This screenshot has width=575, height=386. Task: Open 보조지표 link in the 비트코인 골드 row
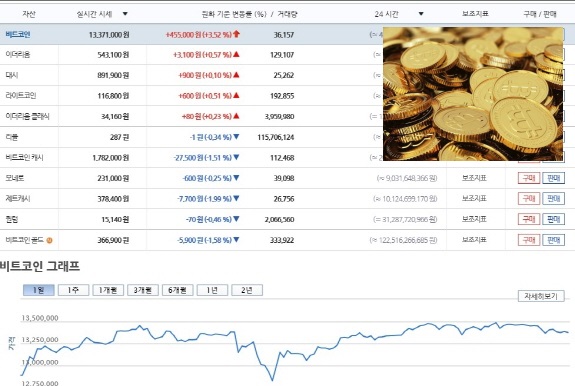(x=474, y=240)
